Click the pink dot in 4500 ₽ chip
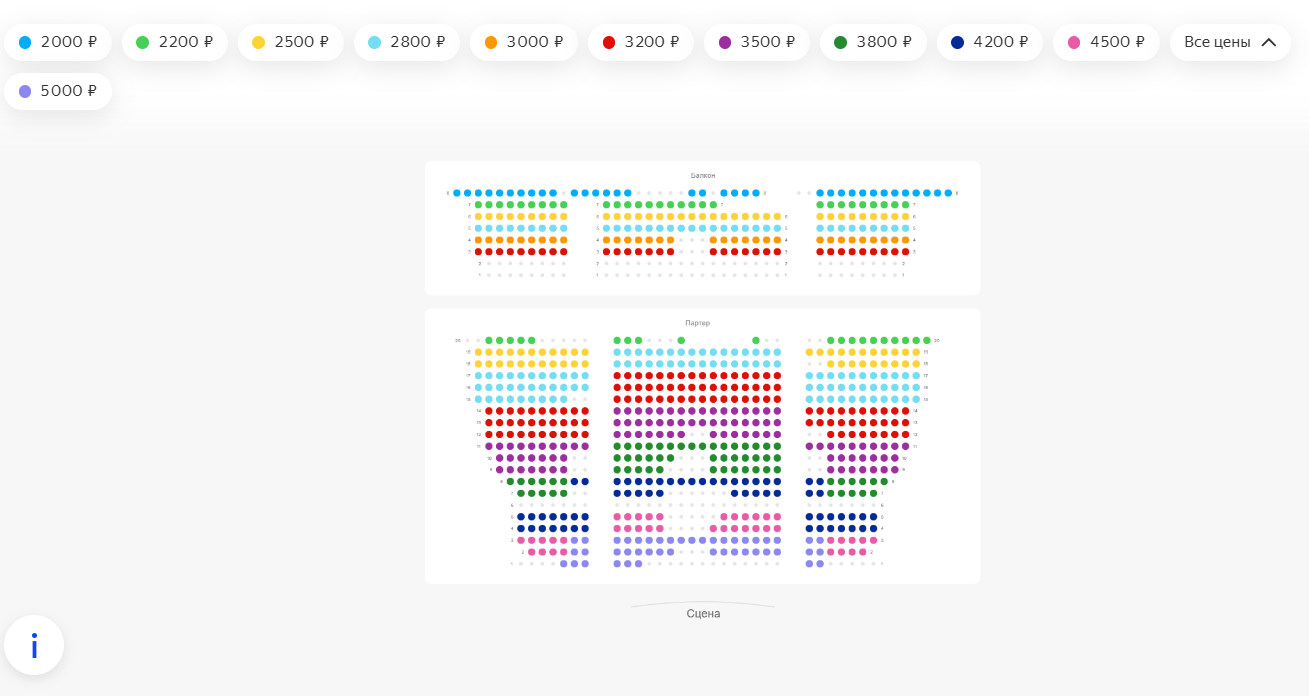This screenshot has width=1309, height=696. [1074, 42]
